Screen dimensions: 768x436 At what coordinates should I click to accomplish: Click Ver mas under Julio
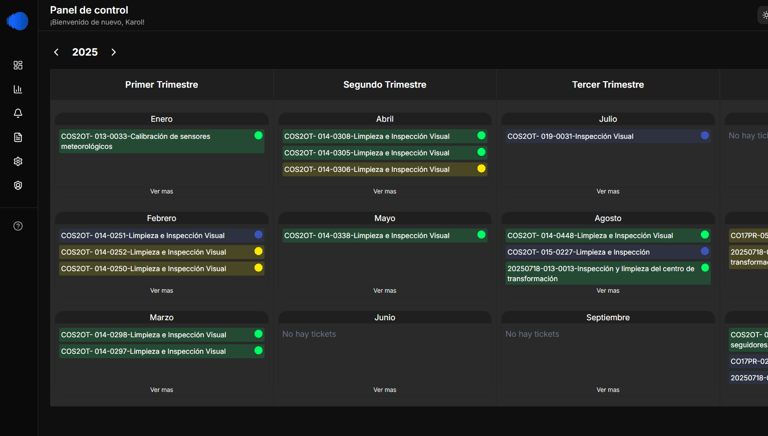(x=608, y=192)
